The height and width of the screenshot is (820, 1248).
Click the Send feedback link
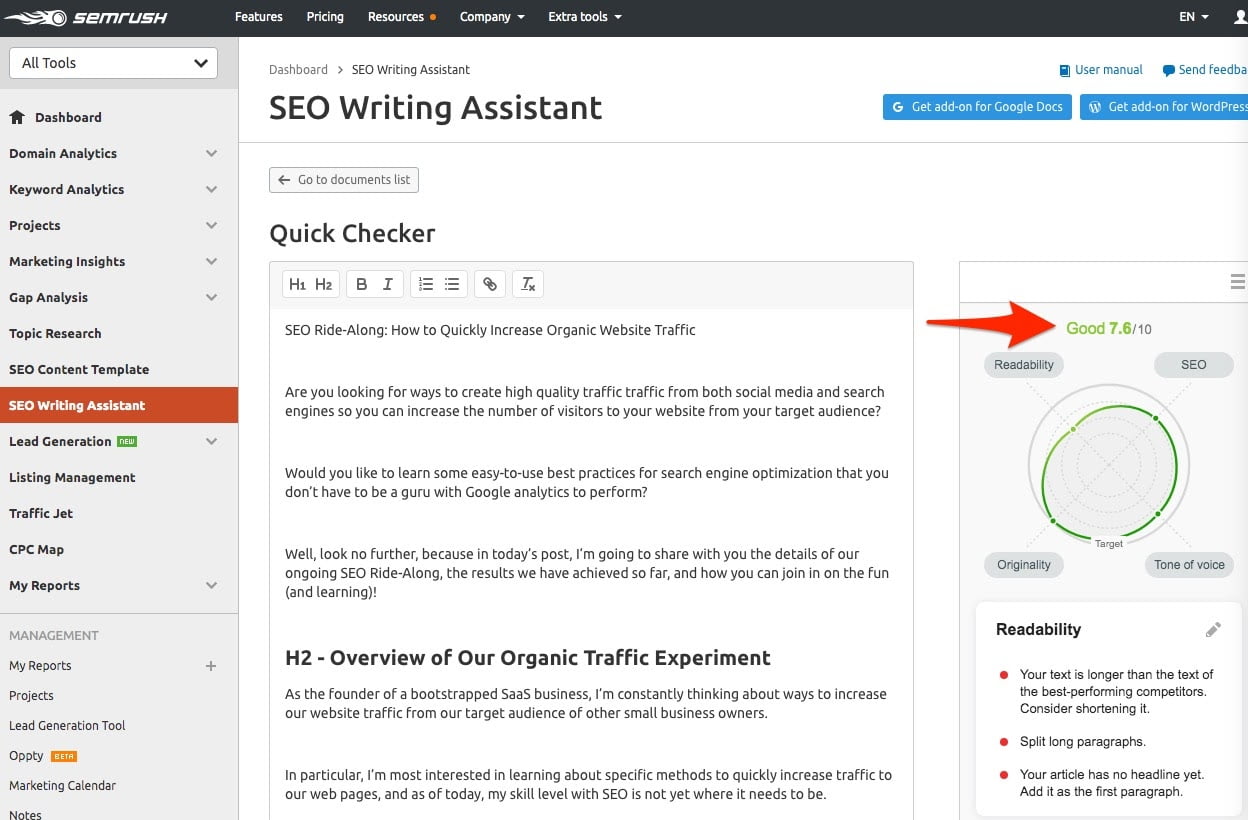coord(1205,70)
